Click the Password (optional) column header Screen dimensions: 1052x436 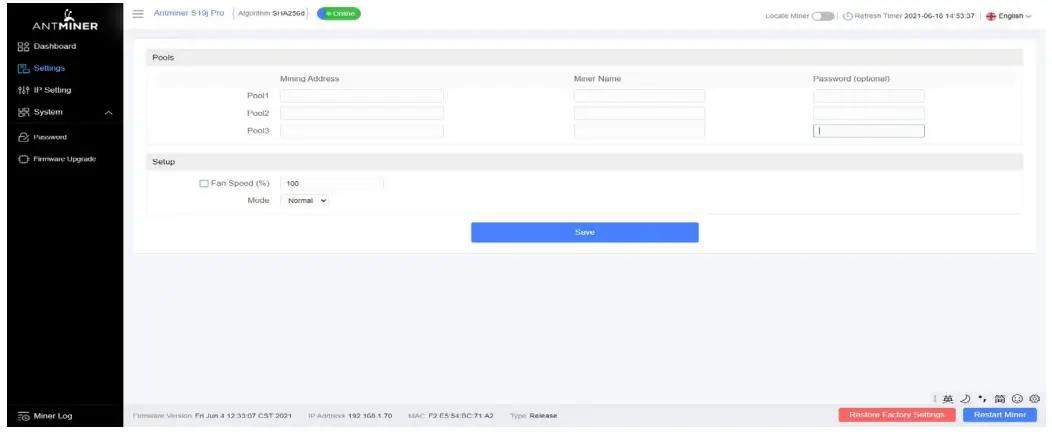tap(851, 78)
